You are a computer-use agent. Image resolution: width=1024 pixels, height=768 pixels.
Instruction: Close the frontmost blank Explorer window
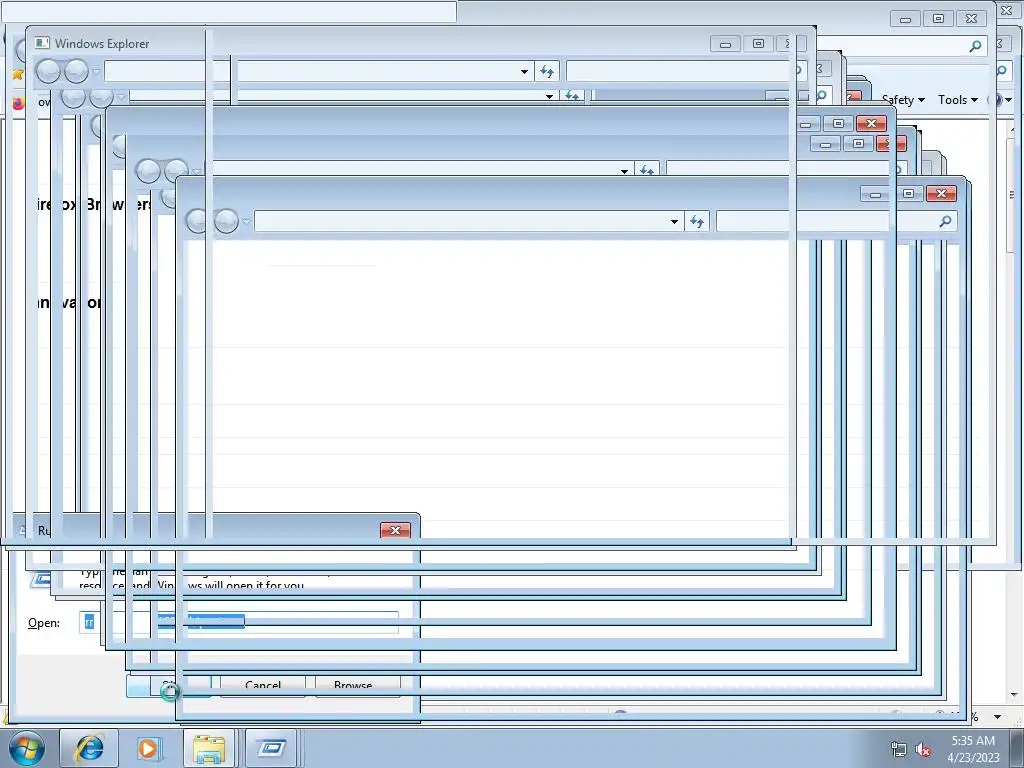[x=941, y=193]
